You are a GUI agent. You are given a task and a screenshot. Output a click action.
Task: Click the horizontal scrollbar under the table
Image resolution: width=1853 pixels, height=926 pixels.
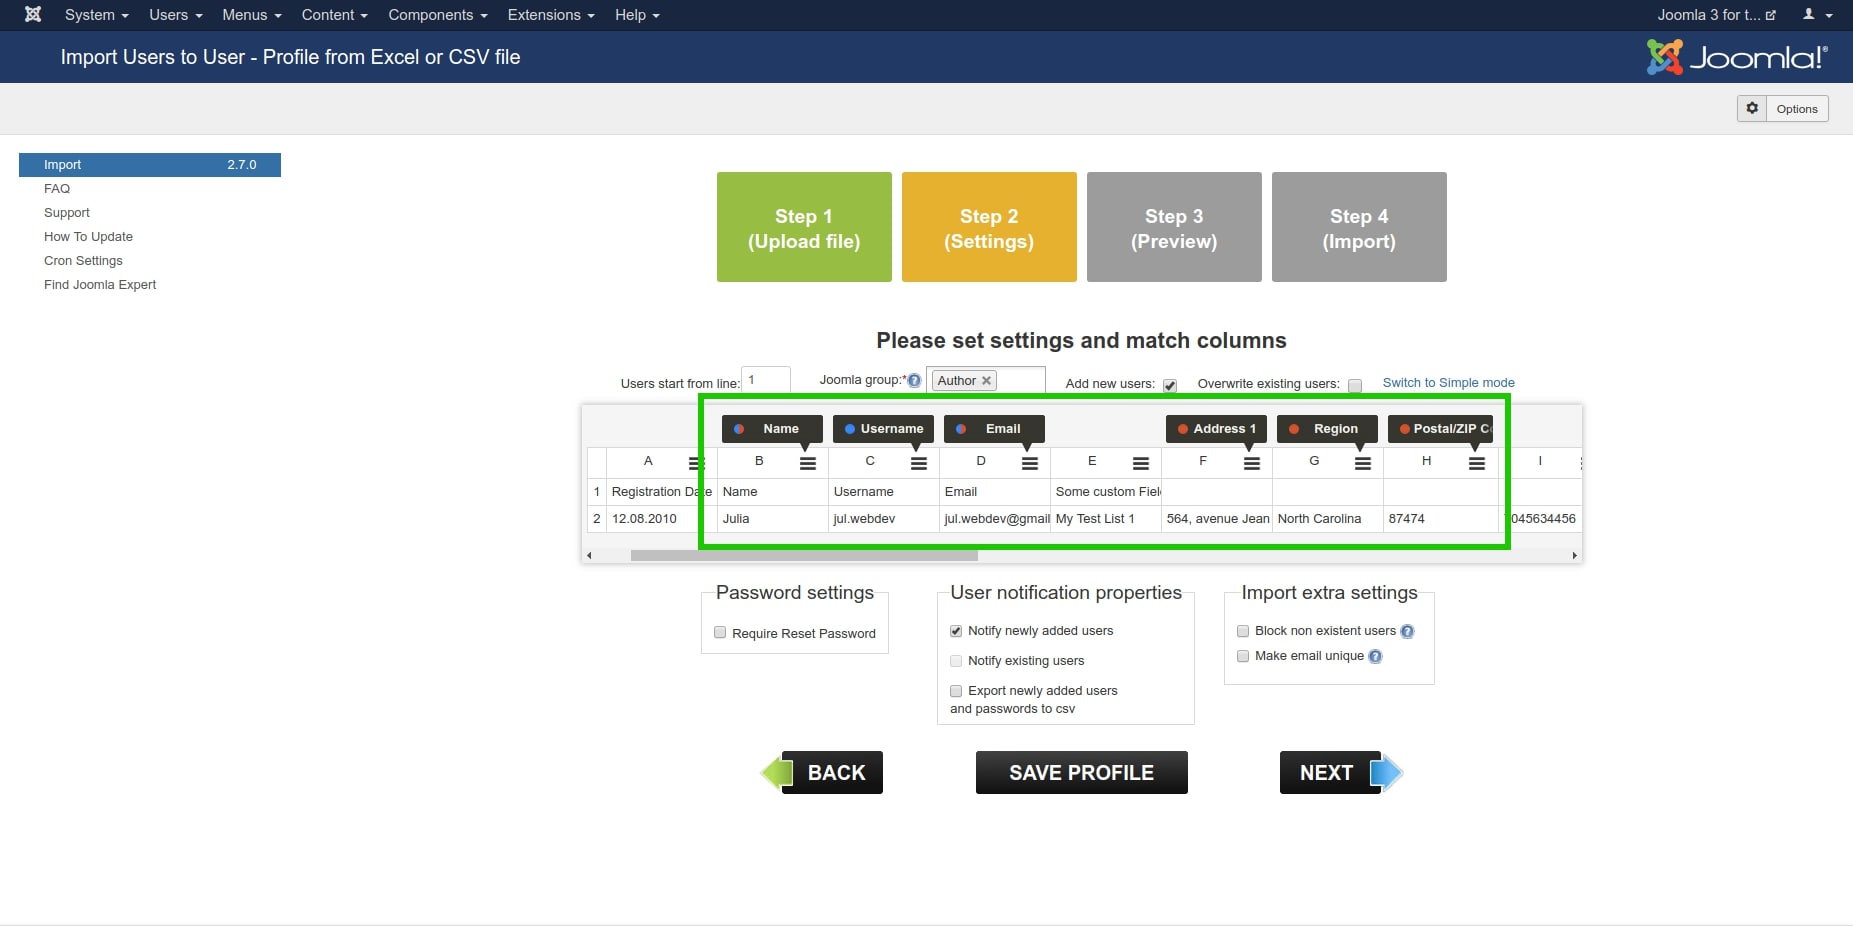pyautogui.click(x=803, y=555)
